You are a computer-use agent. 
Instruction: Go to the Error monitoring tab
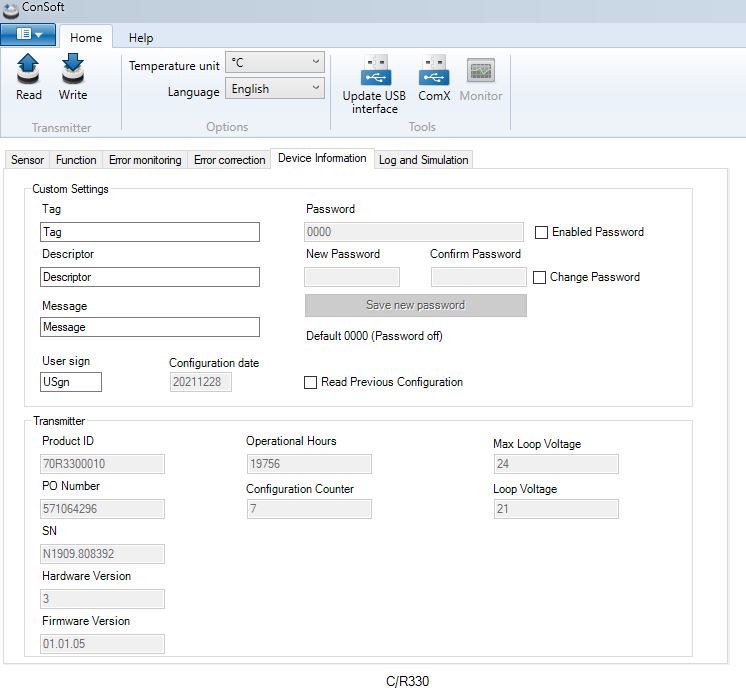click(x=145, y=160)
